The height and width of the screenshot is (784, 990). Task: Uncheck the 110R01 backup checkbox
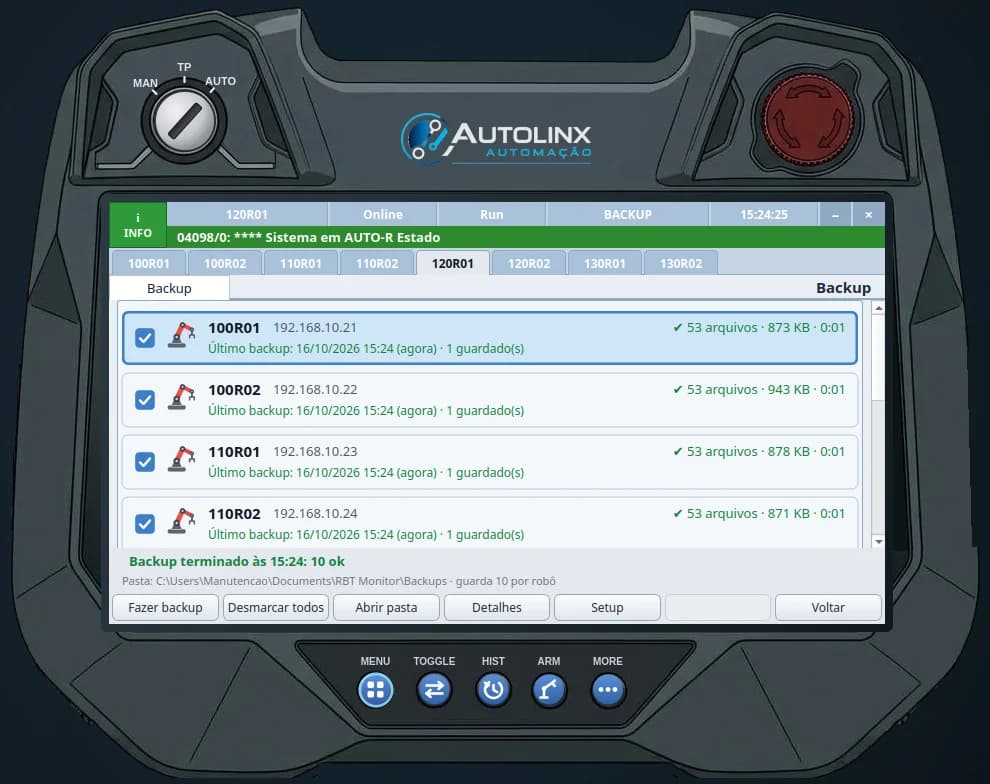pos(145,461)
